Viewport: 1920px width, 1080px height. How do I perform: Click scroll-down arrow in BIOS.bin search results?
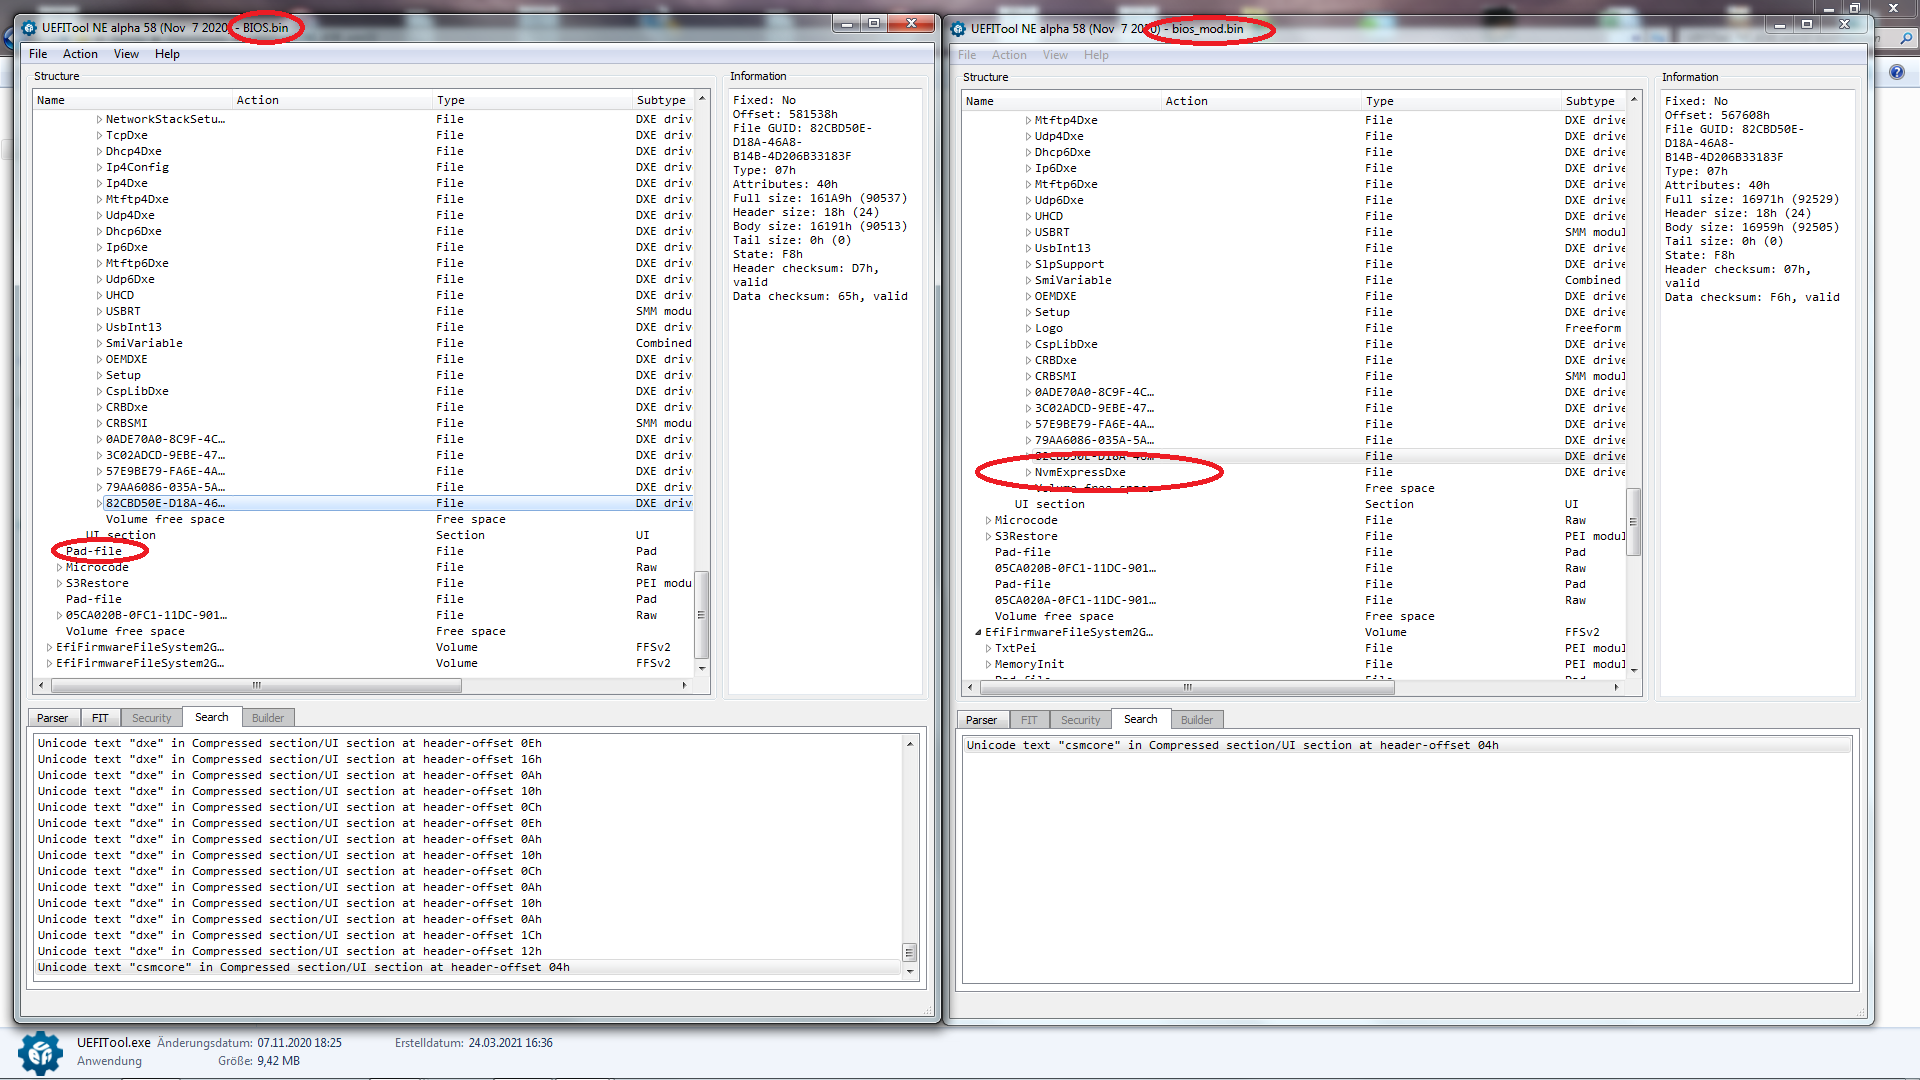[x=909, y=971]
